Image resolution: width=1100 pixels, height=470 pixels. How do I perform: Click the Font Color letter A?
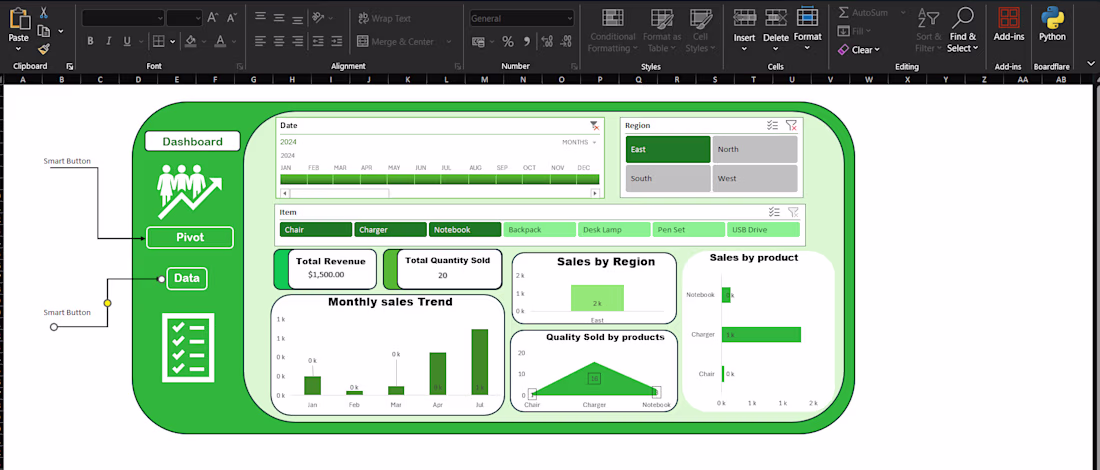pyautogui.click(x=221, y=41)
